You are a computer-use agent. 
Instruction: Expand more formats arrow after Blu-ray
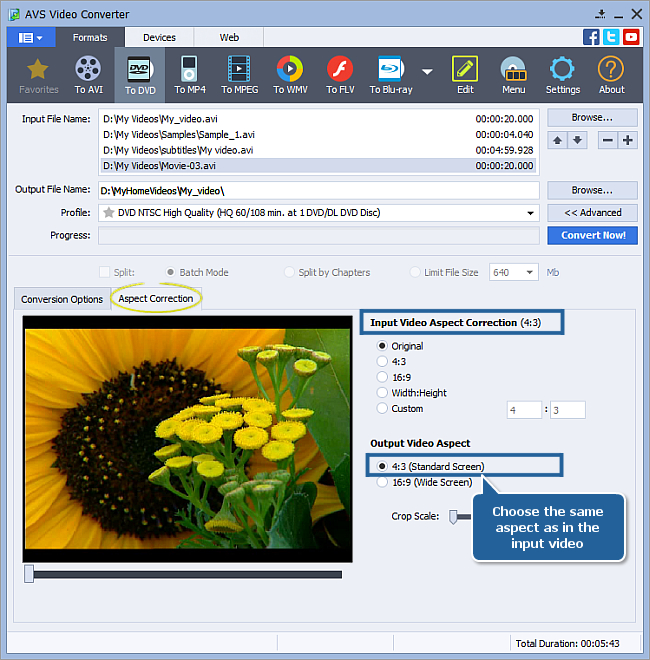pos(427,72)
